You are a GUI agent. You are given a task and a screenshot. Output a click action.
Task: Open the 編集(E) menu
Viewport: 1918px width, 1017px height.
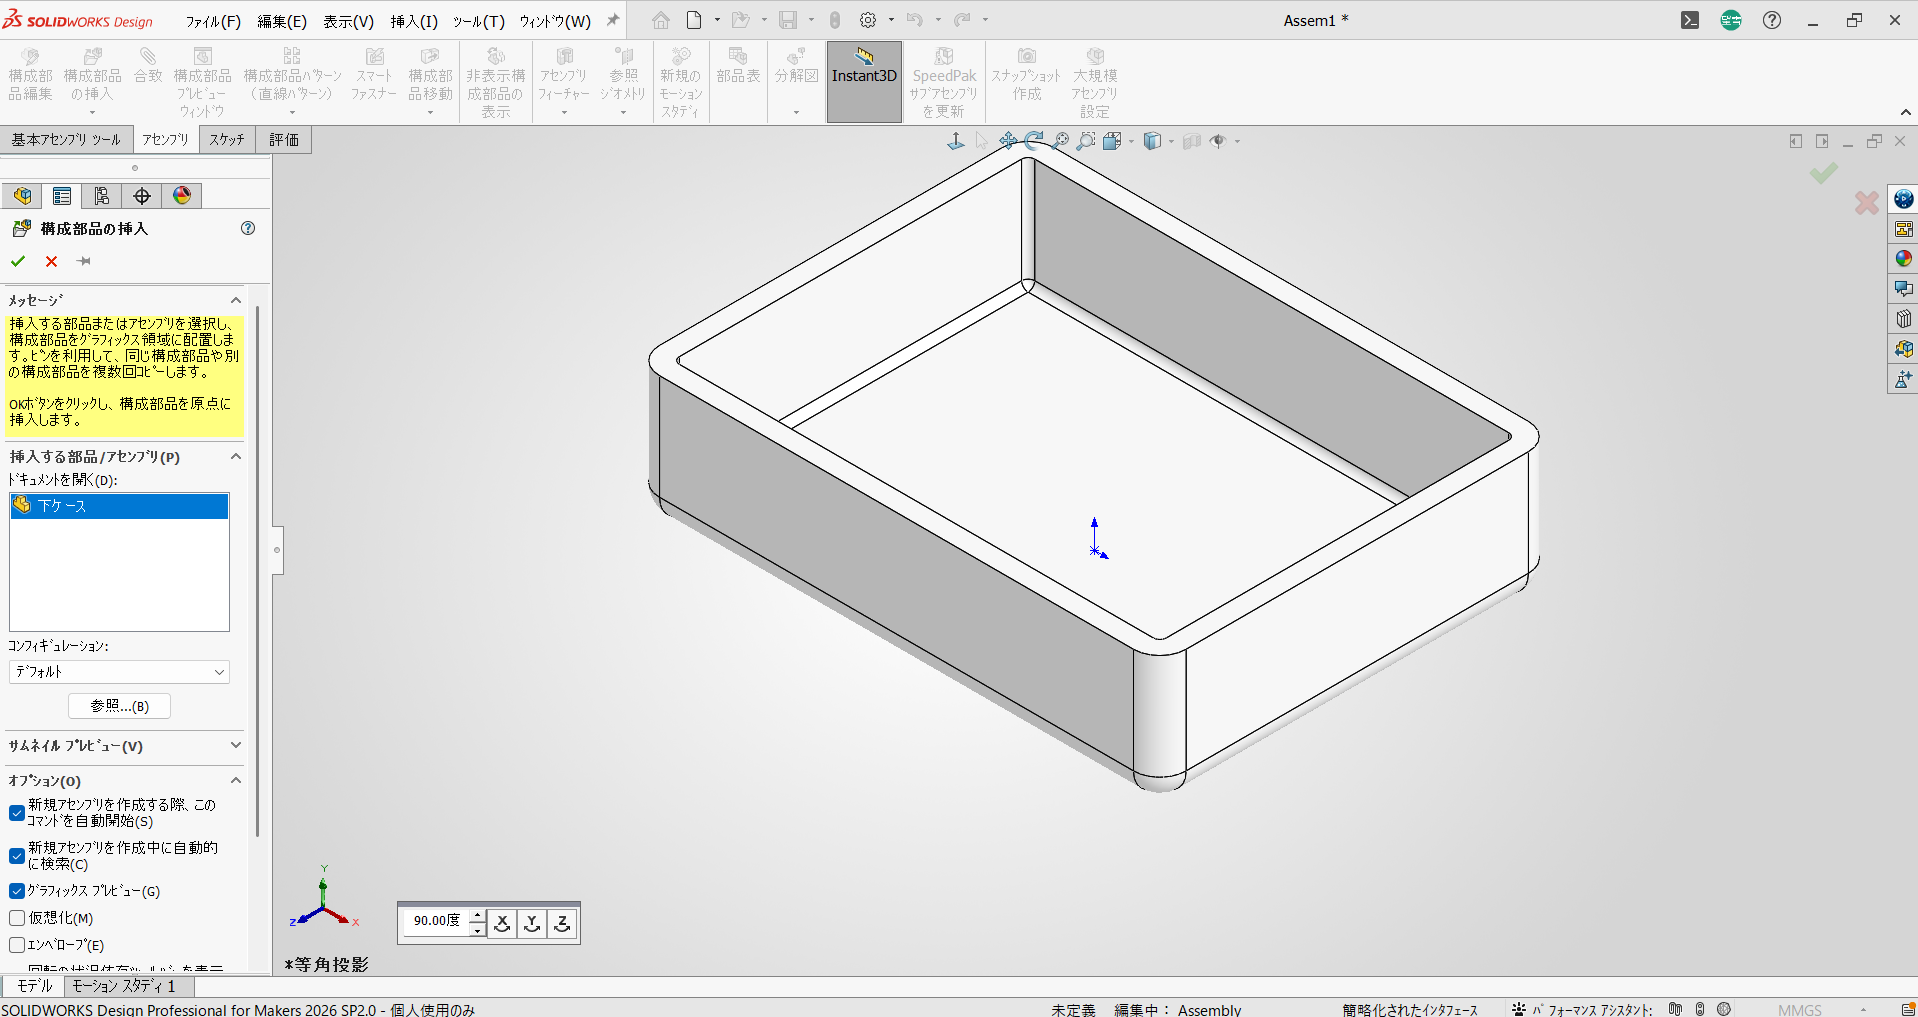[282, 21]
